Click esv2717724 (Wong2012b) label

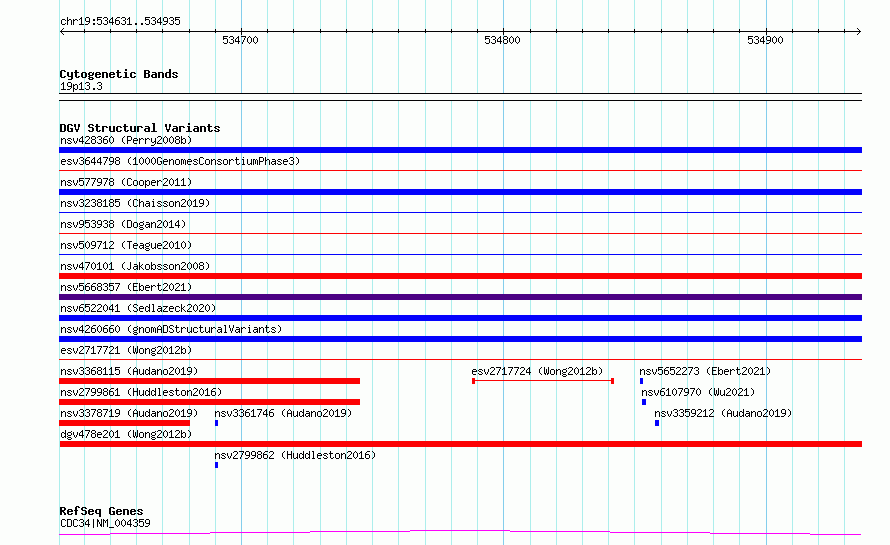tap(537, 371)
